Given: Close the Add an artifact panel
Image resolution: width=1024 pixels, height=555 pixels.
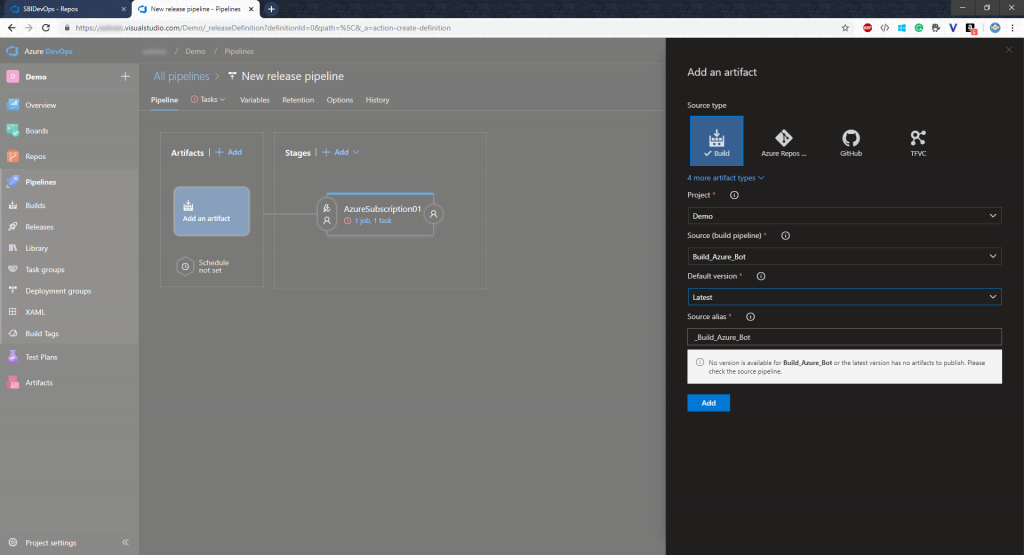Looking at the screenshot, I should point(1009,50).
